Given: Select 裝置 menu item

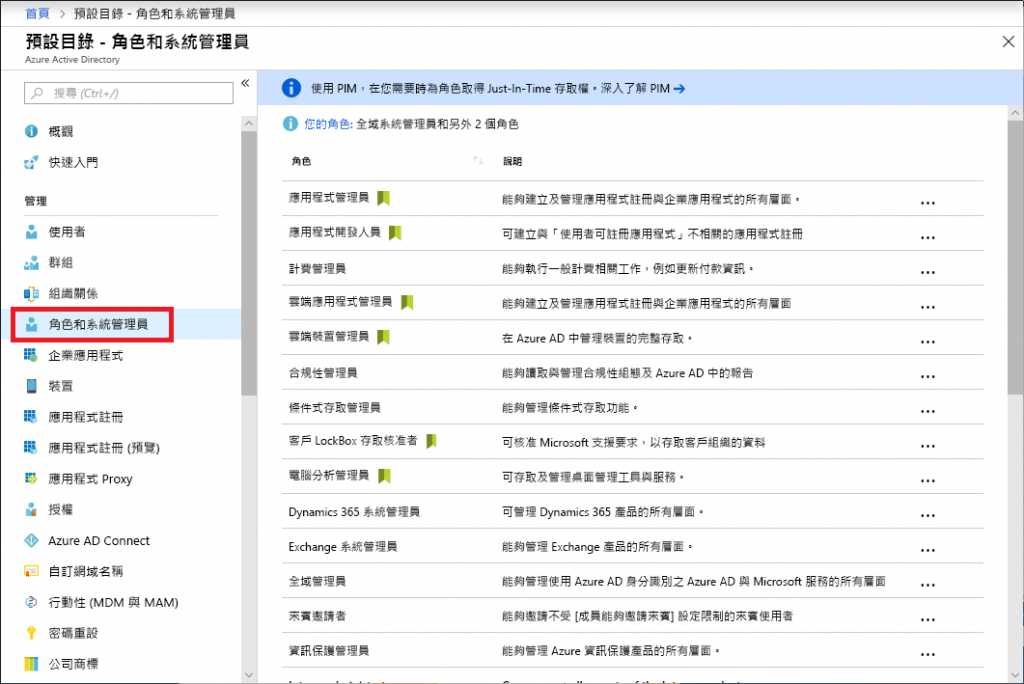Looking at the screenshot, I should pos(61,386).
